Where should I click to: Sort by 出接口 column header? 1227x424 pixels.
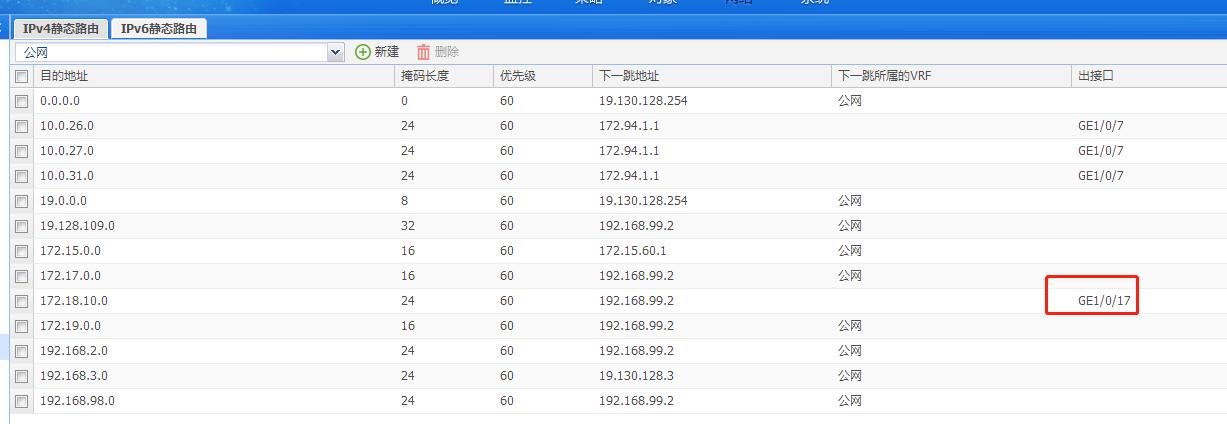pos(1149,76)
